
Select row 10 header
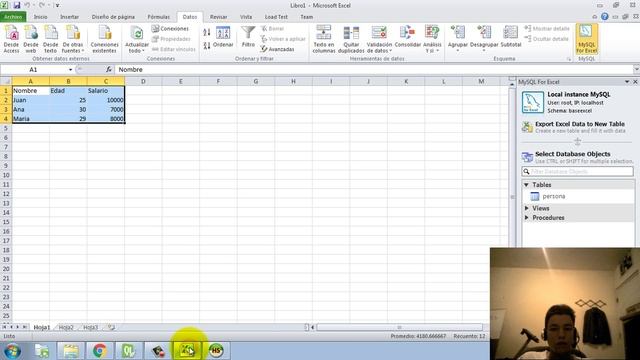pos(6,175)
